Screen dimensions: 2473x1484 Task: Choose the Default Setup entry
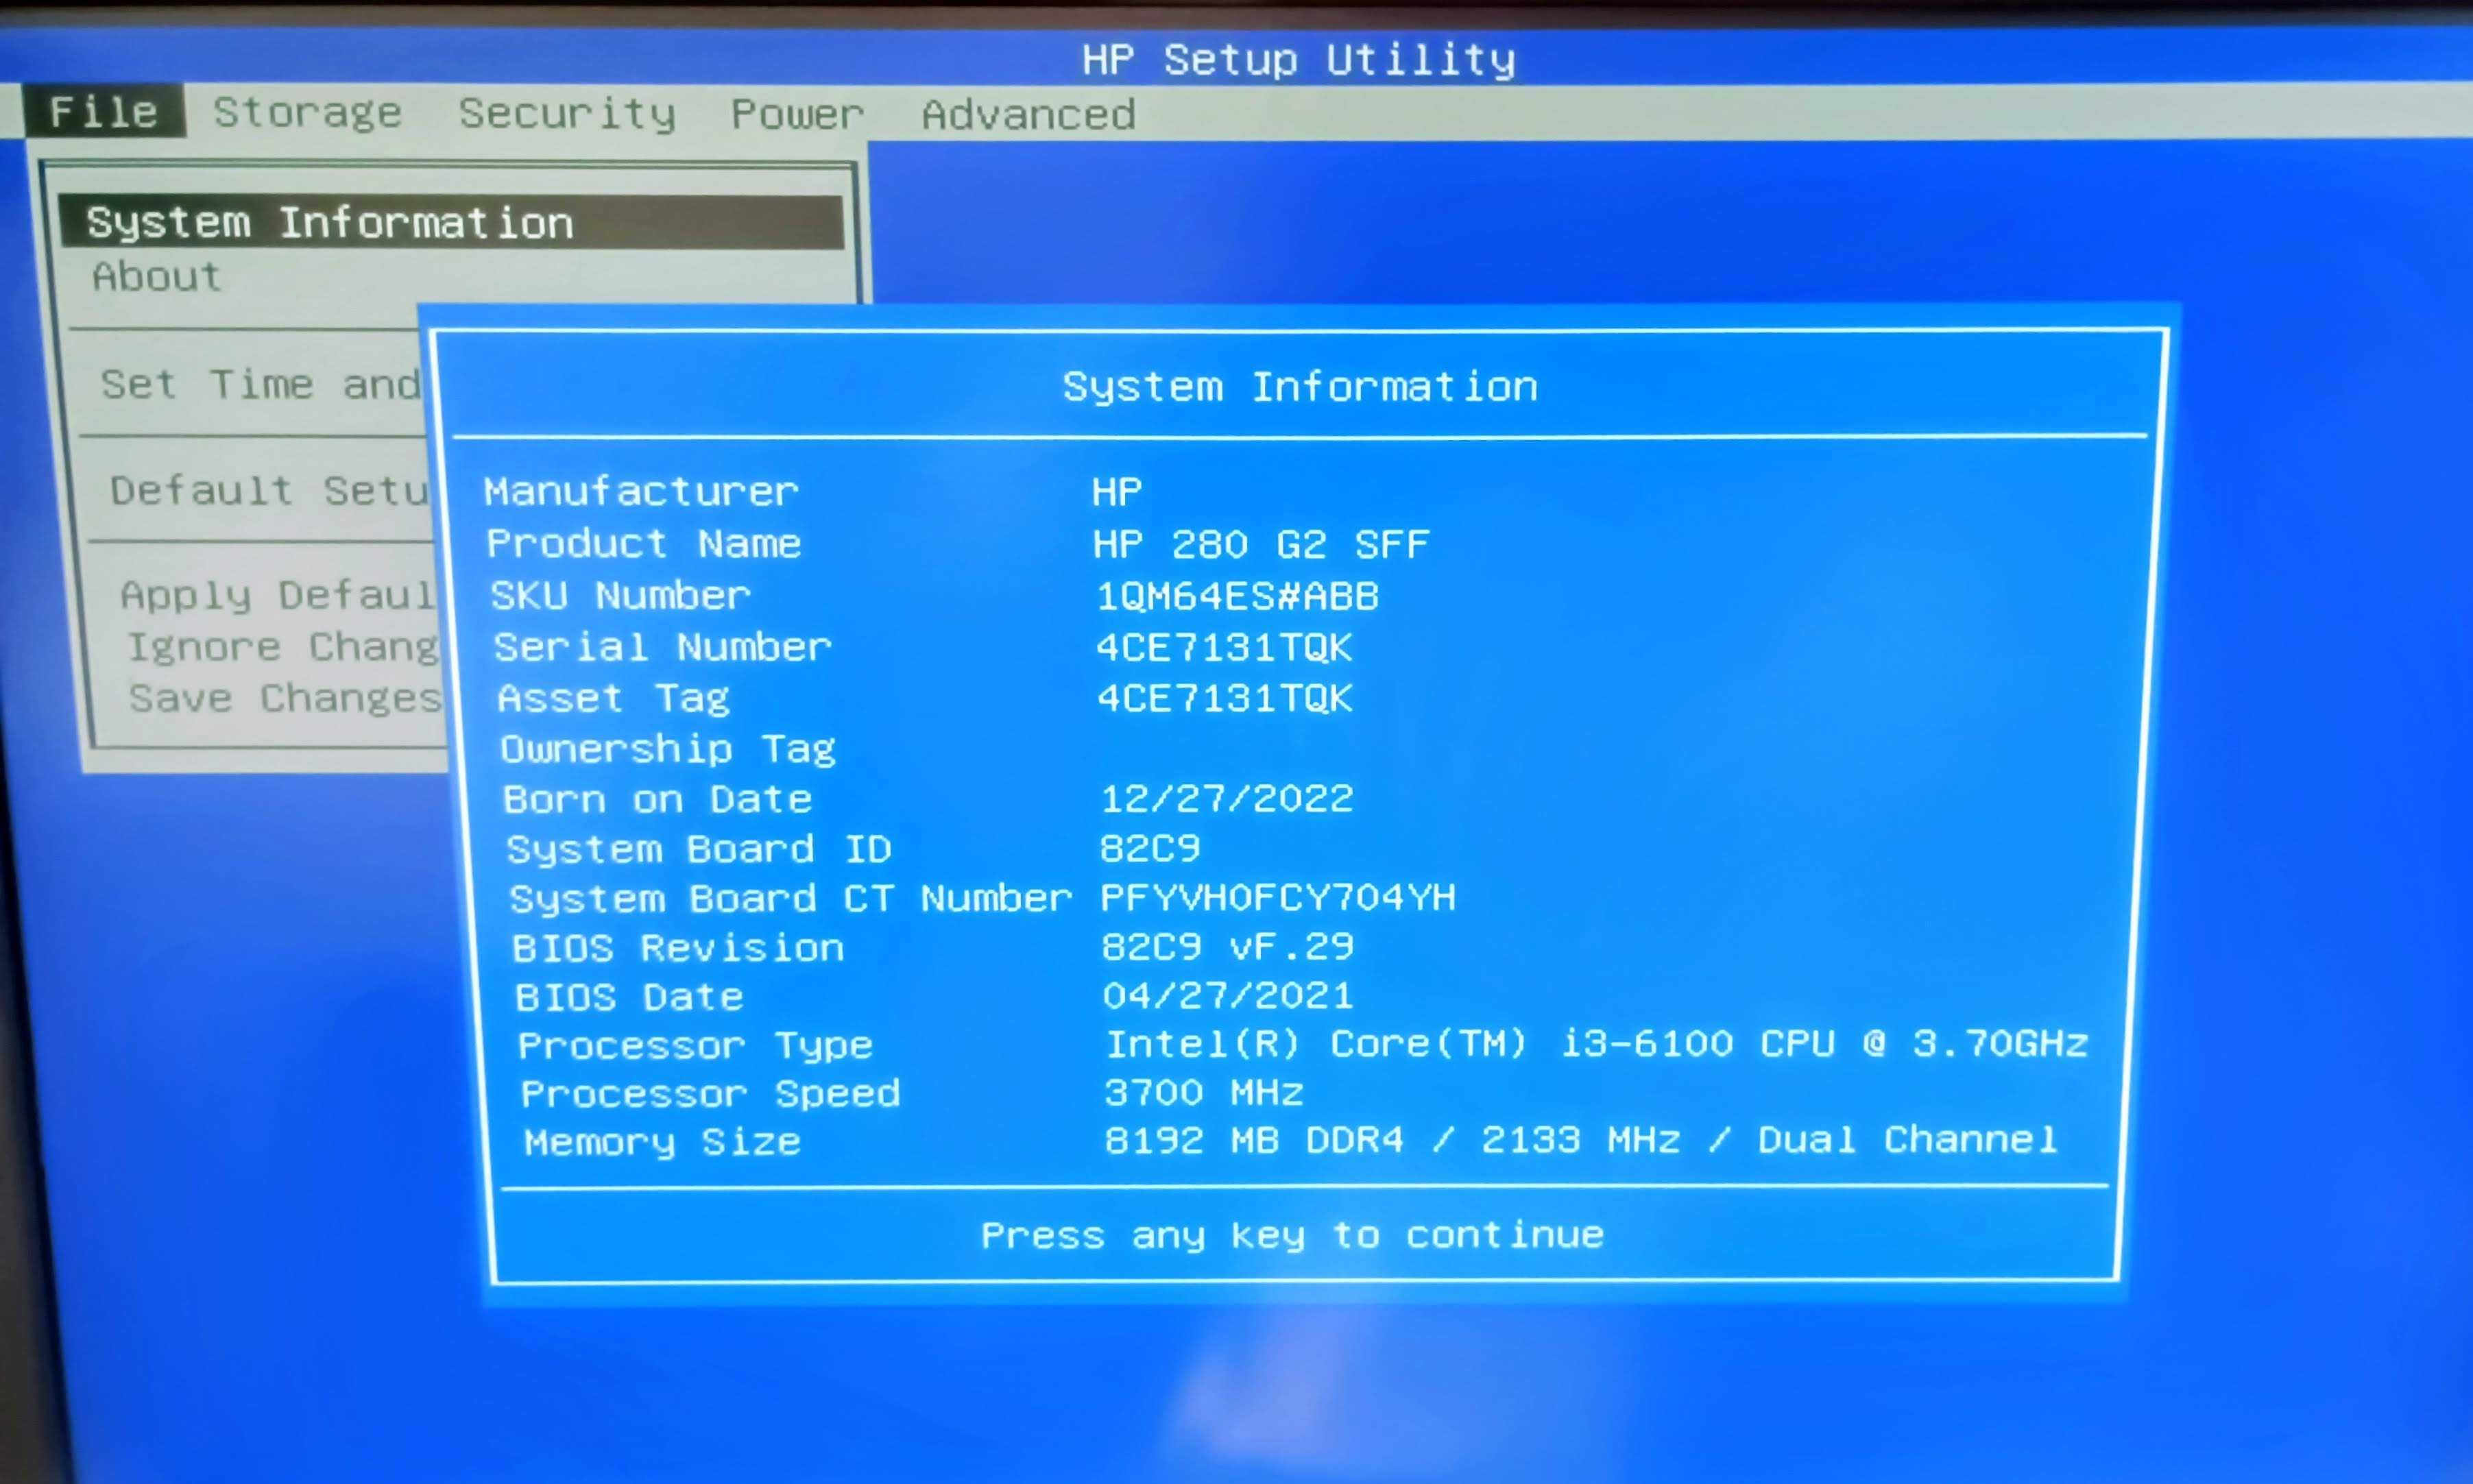coord(270,490)
